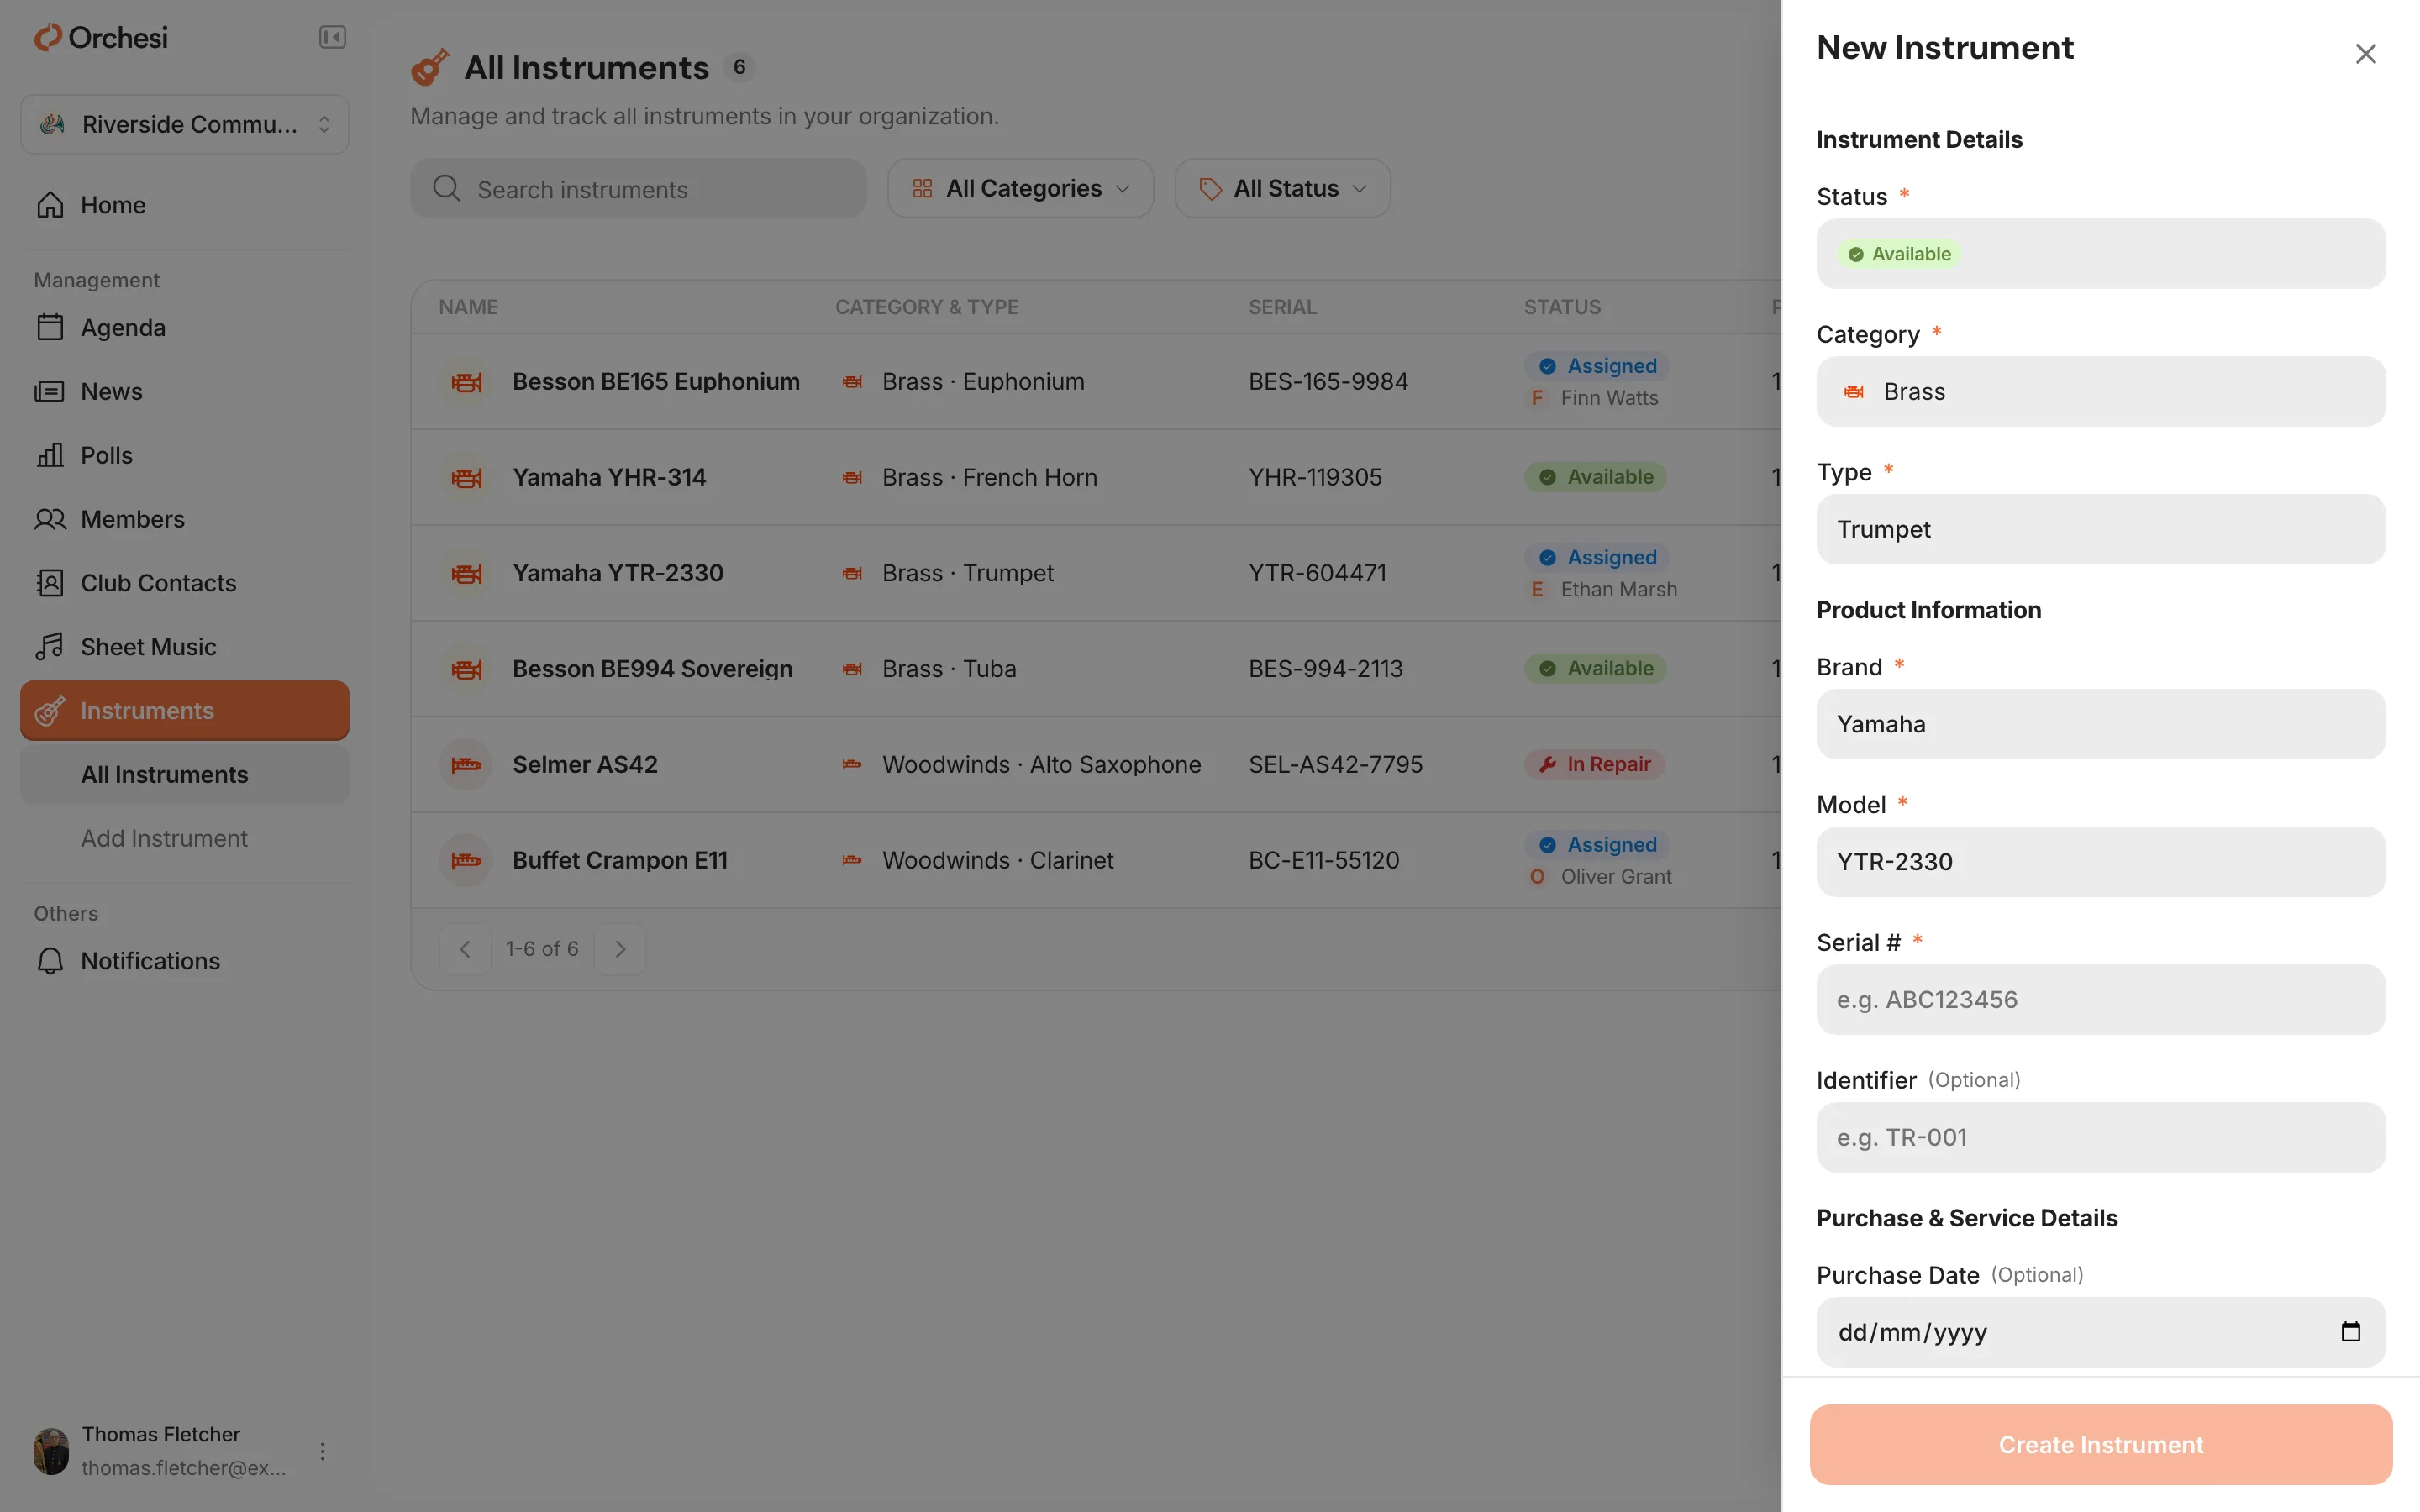Click assignee Ethan Marsh
The height and width of the screenshot is (1512, 2420).
coord(1618,589)
